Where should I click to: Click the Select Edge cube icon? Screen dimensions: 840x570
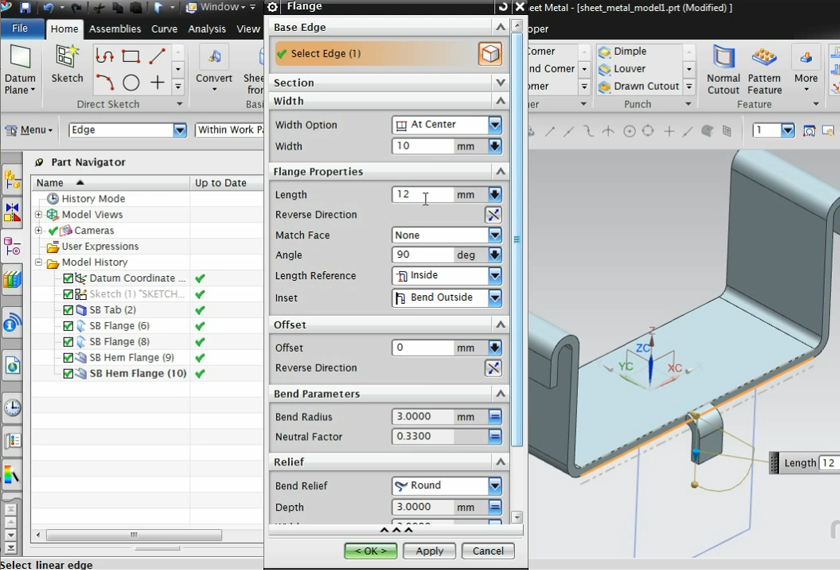point(490,54)
